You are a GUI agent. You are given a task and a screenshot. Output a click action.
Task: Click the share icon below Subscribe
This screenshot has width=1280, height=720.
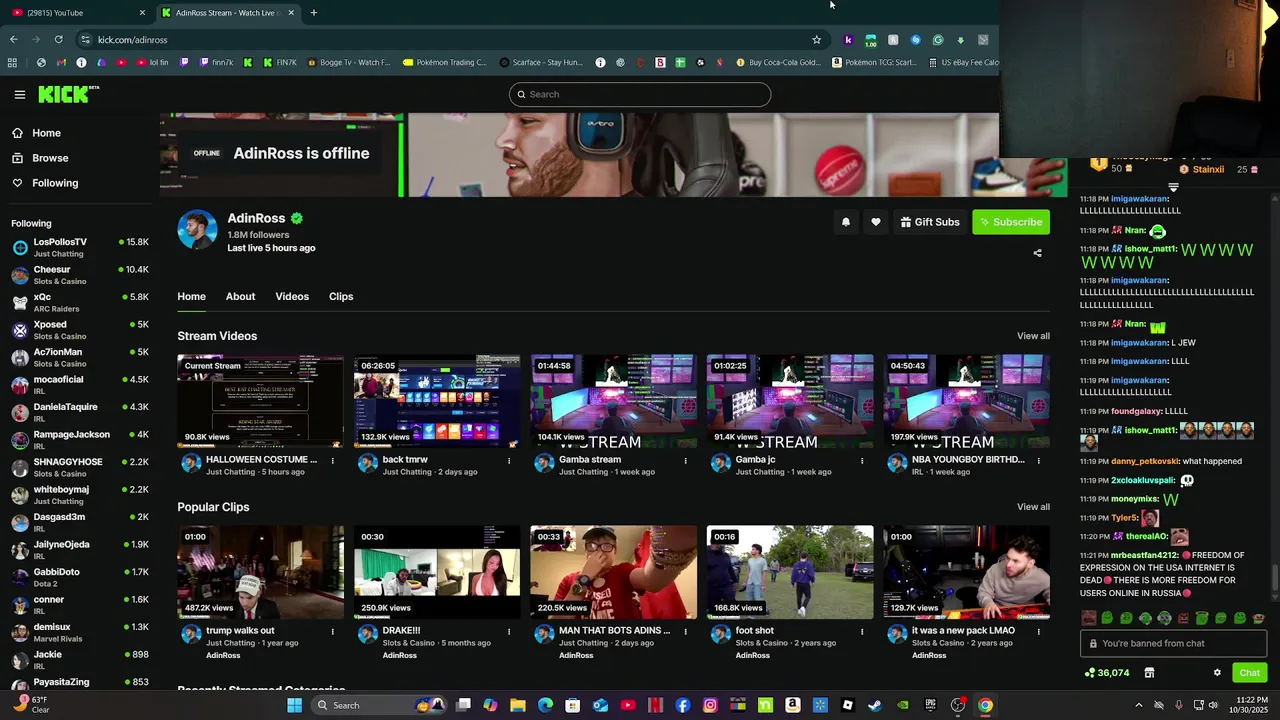(x=1037, y=253)
